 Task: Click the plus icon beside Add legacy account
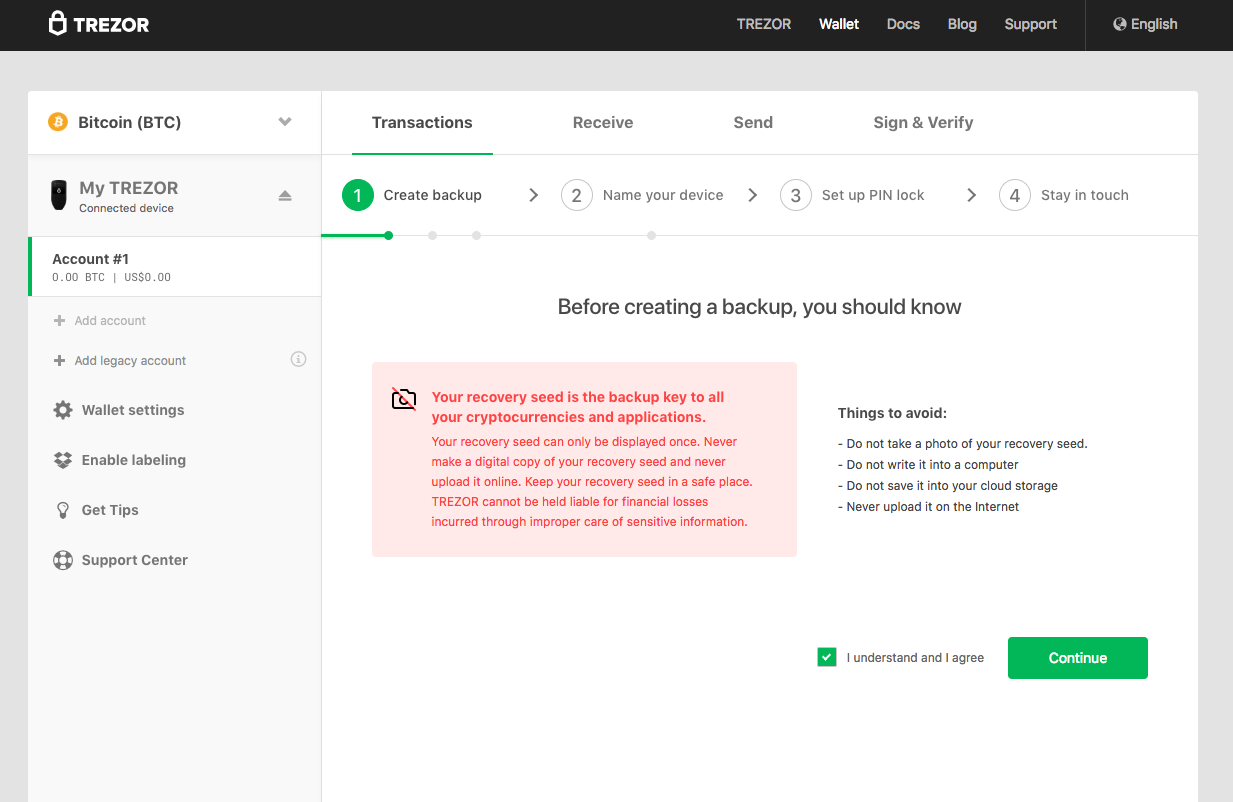coord(60,361)
